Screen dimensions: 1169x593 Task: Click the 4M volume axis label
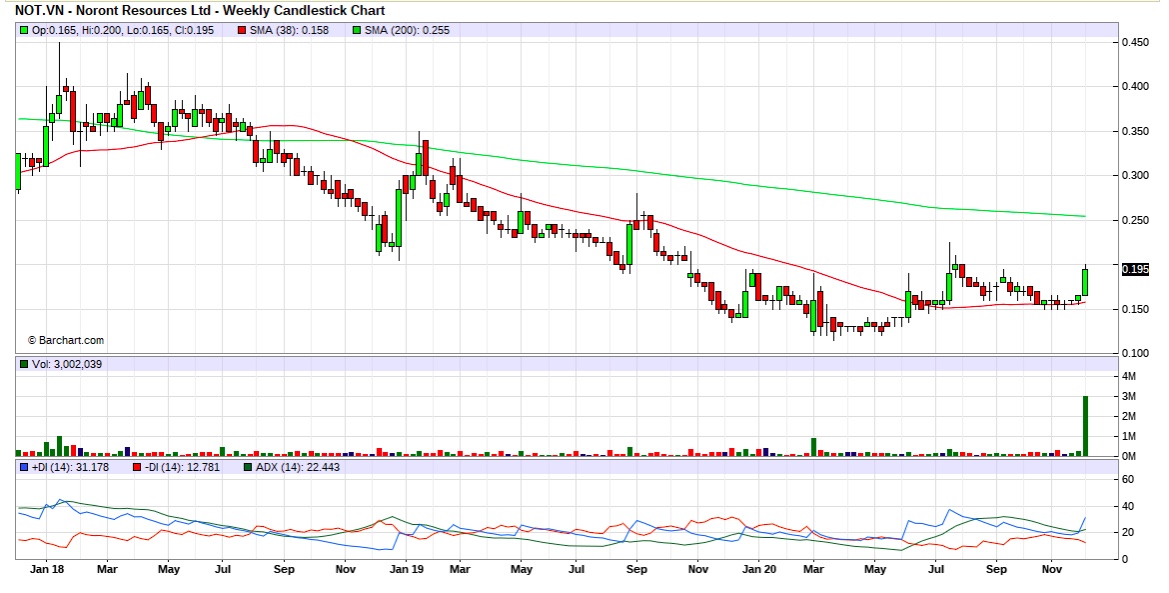pyautogui.click(x=1129, y=376)
